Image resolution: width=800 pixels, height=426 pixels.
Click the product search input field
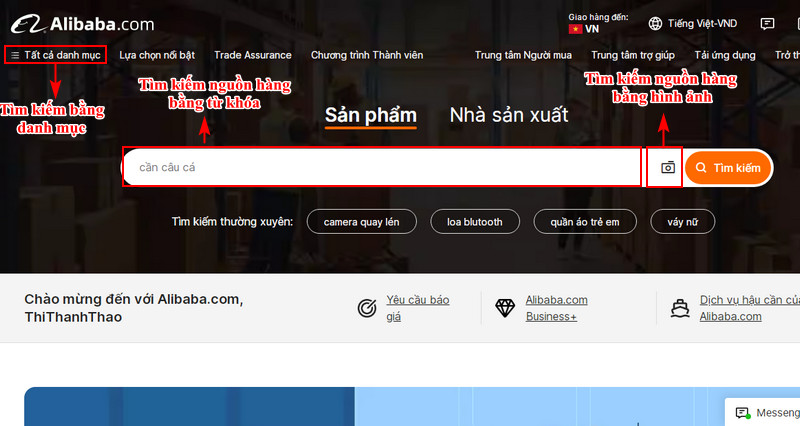382,167
